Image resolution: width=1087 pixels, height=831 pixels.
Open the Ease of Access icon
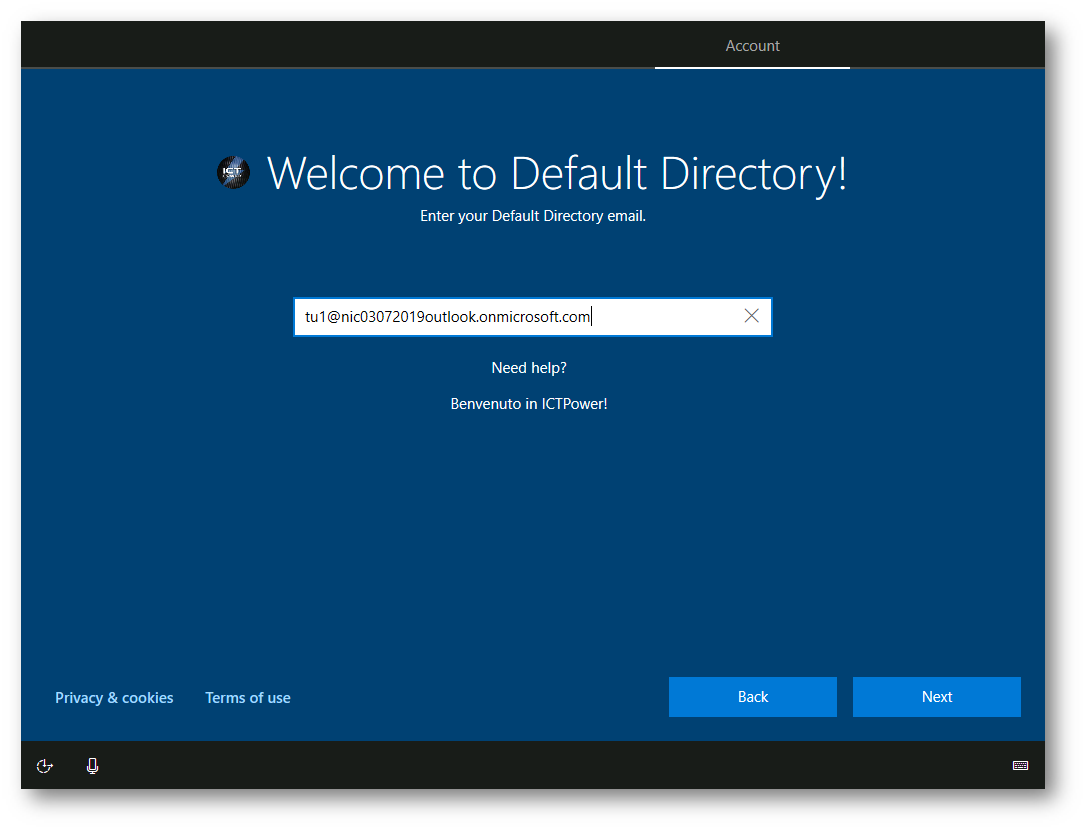[x=44, y=766]
